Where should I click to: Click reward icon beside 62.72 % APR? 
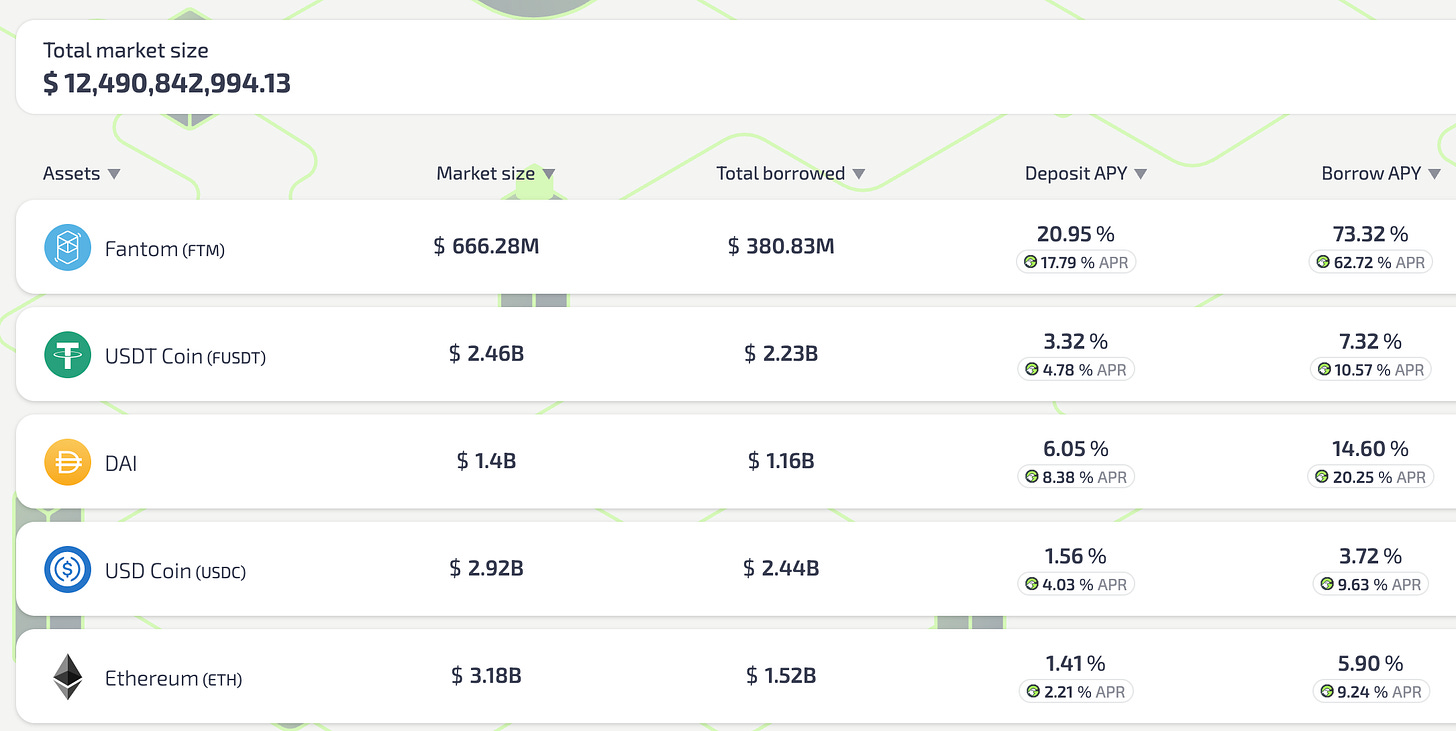tap(1323, 262)
